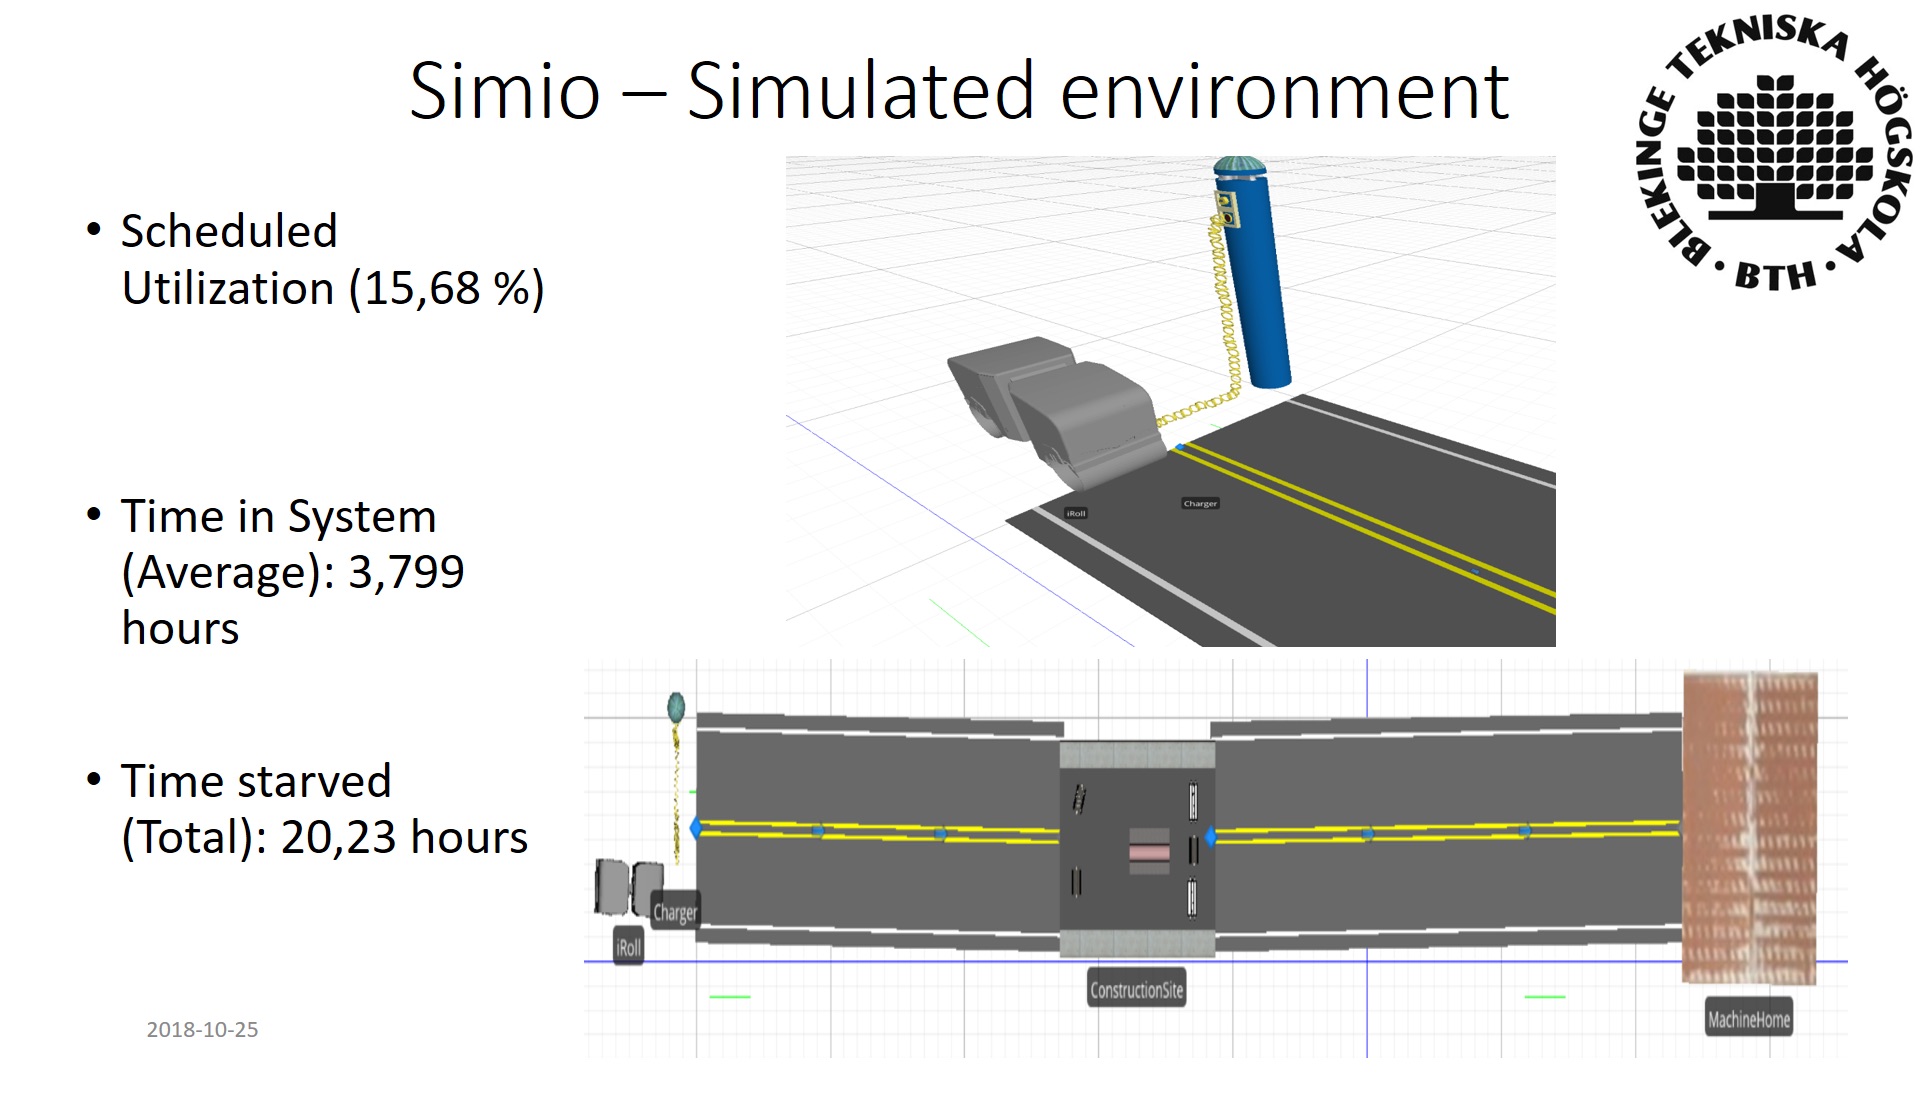
Task: Click the blue diamond node right of the construction site
Action: tap(1210, 836)
